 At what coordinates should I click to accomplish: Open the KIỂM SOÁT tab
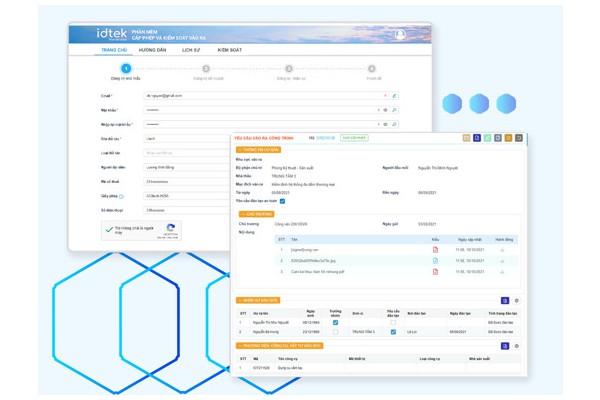230,50
